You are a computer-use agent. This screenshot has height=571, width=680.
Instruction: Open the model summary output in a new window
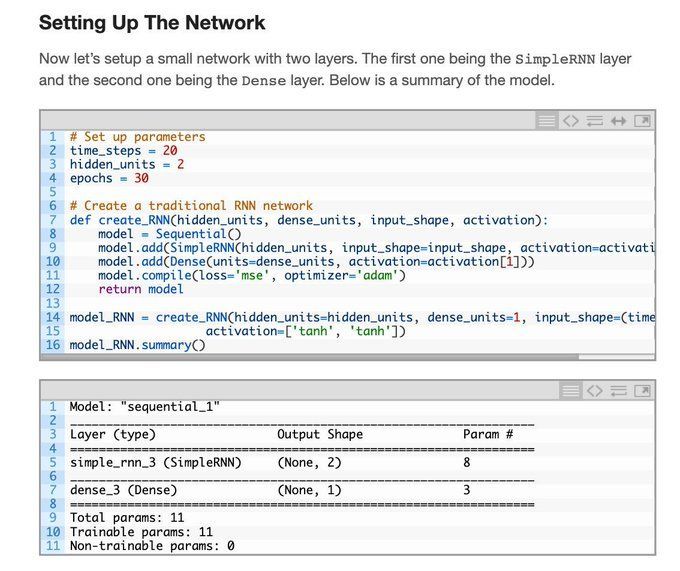coord(642,391)
